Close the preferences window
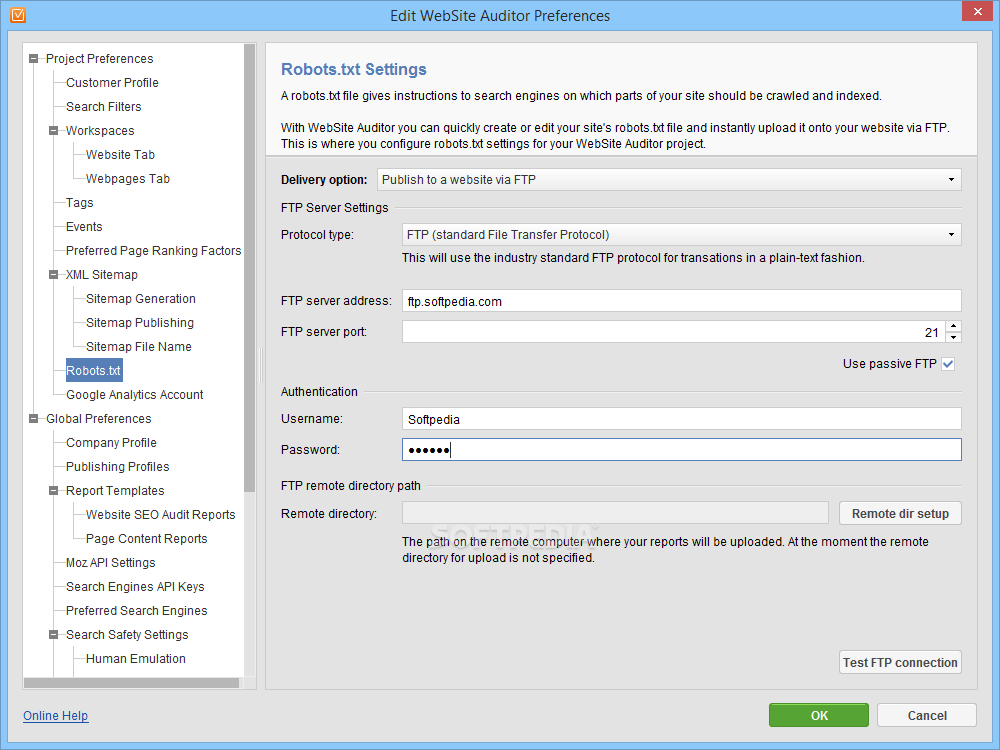1000x750 pixels. pos(975,12)
